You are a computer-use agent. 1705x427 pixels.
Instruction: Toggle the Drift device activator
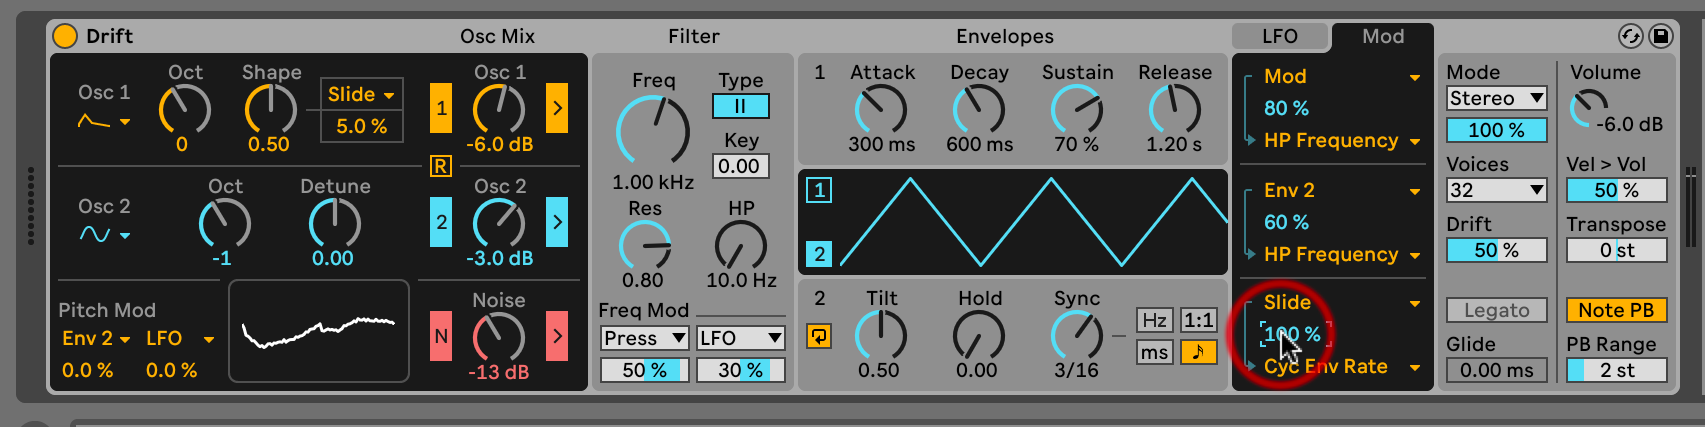65,36
